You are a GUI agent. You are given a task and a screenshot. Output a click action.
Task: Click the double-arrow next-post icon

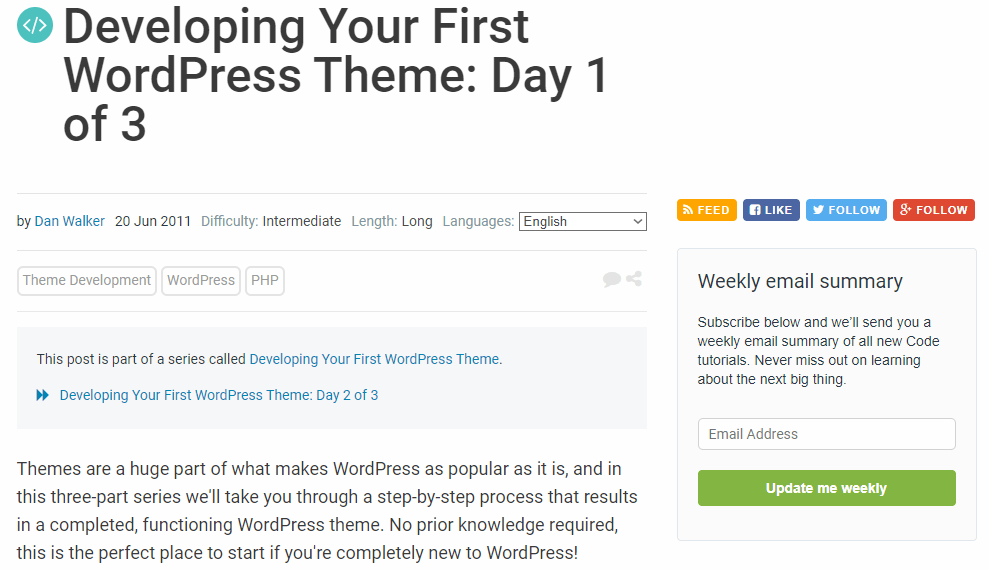coord(43,395)
